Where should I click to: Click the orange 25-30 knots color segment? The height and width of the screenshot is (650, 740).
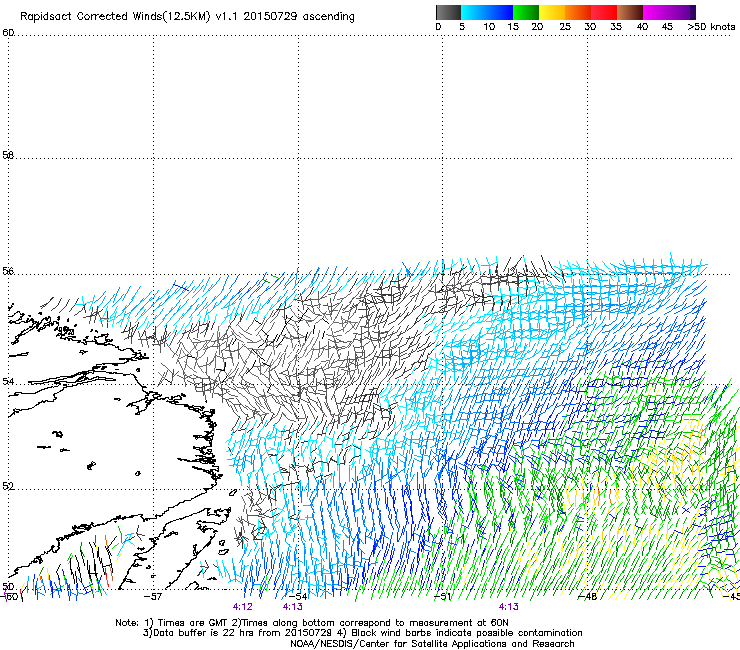coord(578,12)
